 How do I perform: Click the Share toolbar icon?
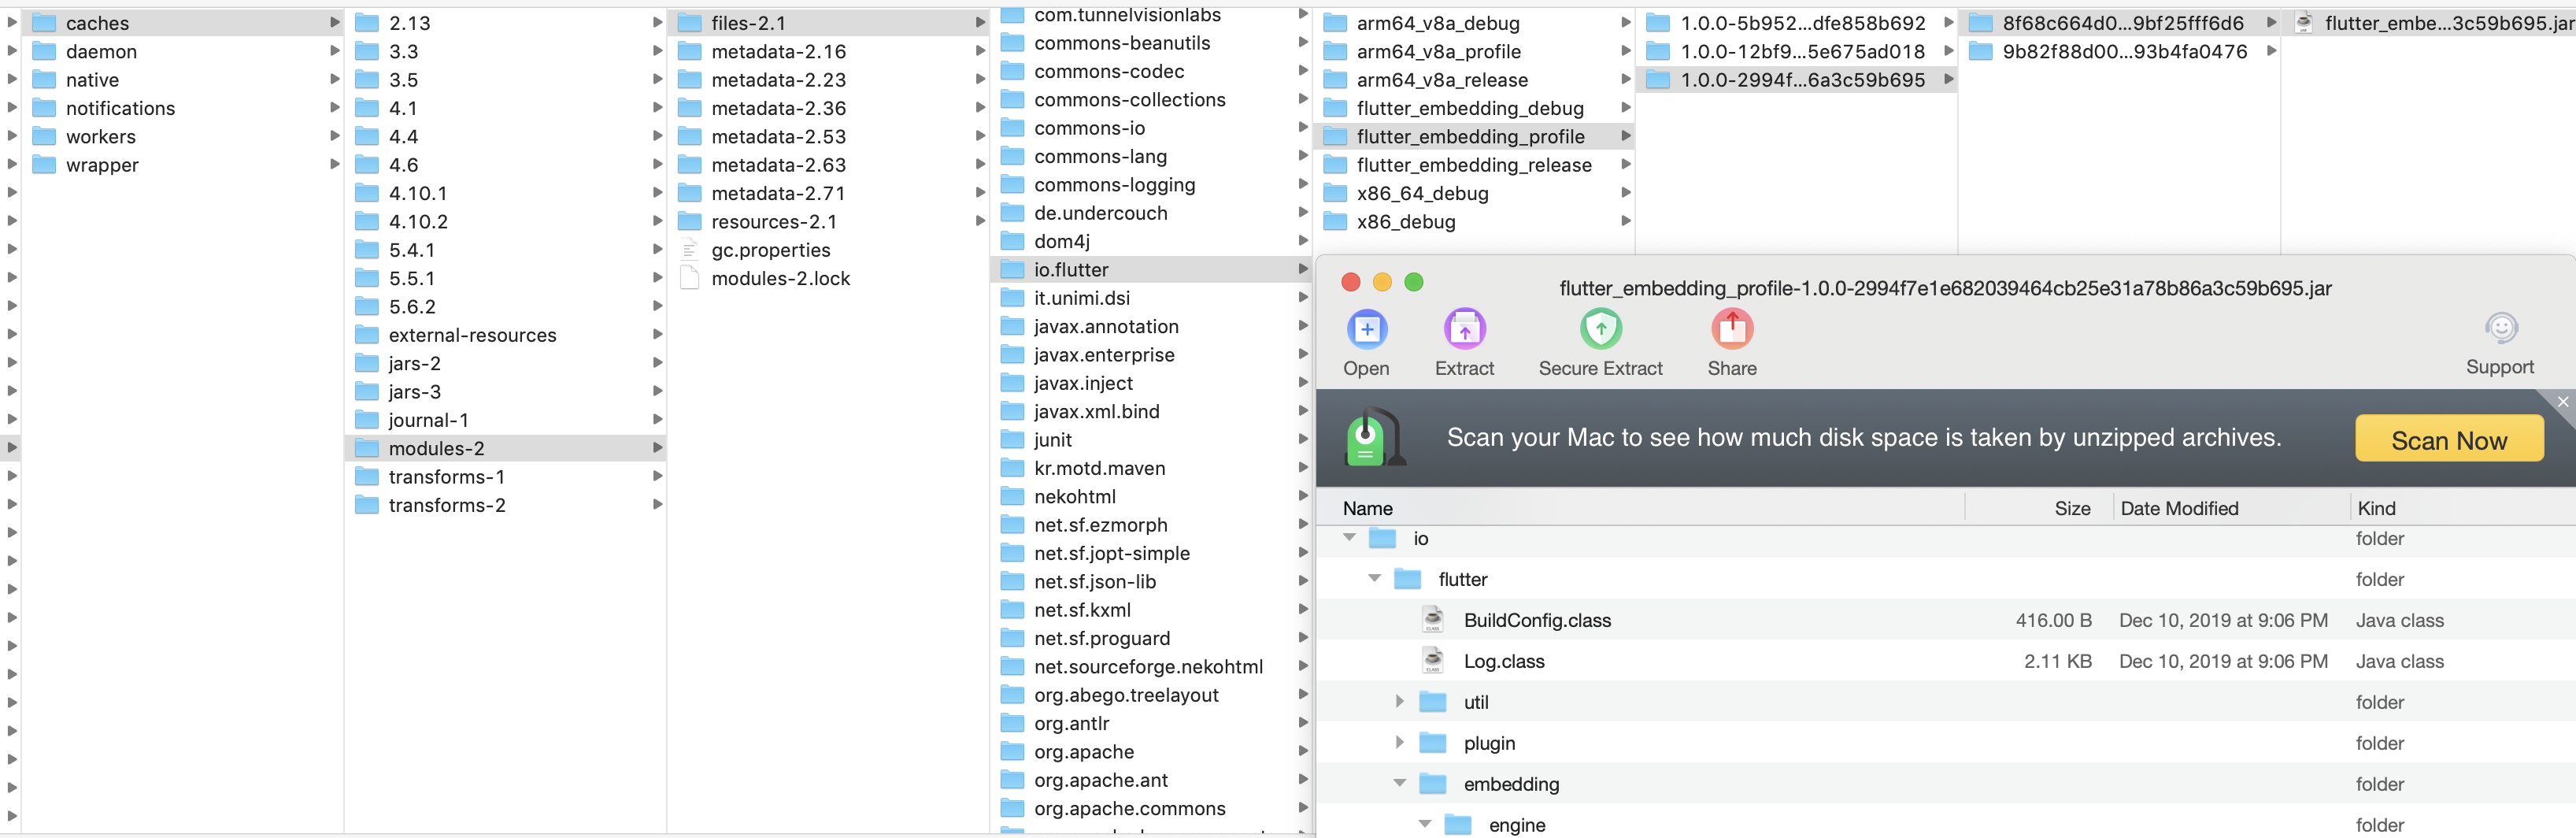coord(1731,329)
